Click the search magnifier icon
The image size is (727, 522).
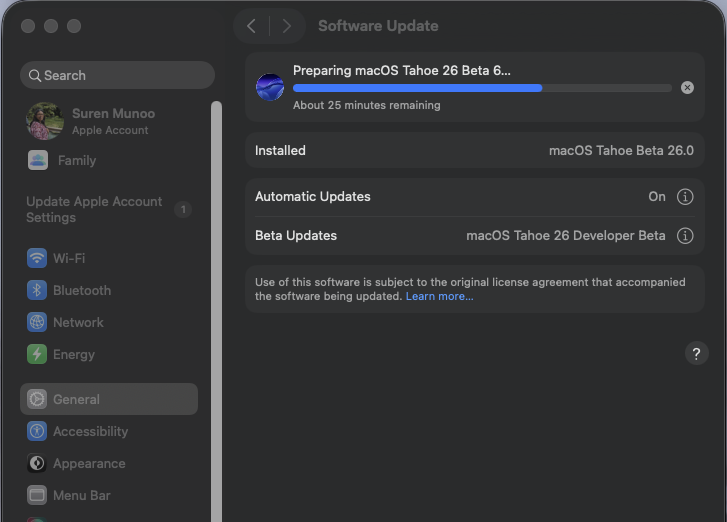coord(35,76)
